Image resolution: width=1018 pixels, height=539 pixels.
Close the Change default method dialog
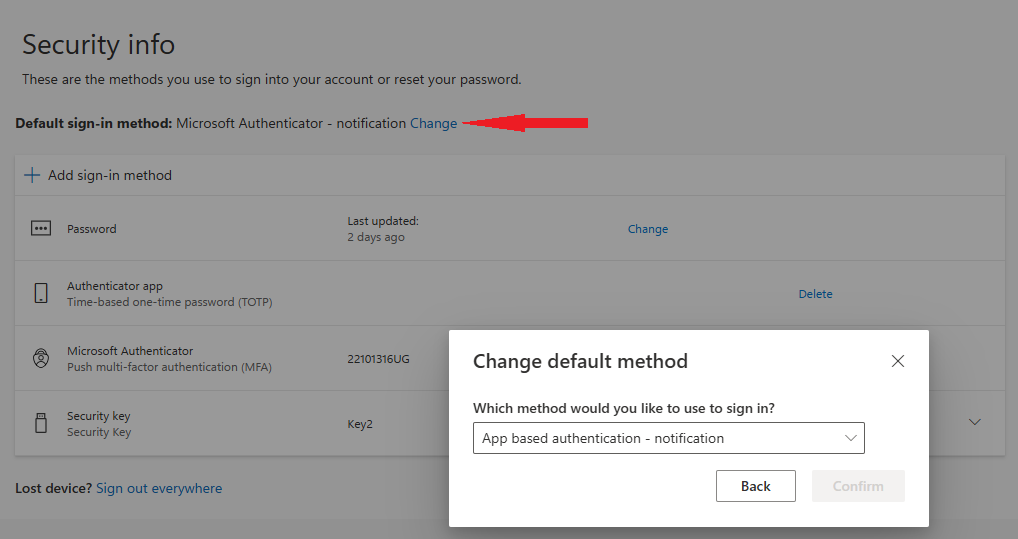[897, 361]
